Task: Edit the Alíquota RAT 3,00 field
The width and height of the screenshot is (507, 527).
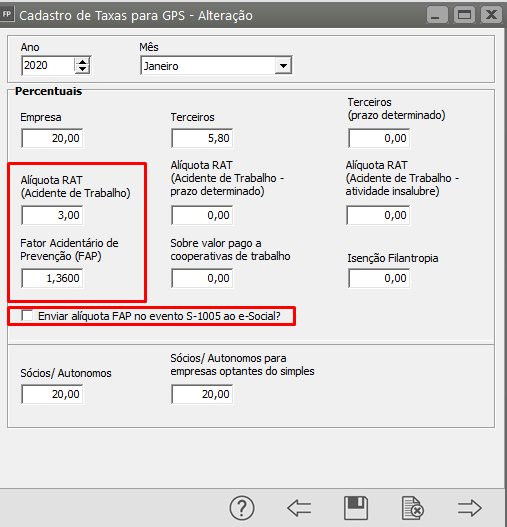Action: pyautogui.click(x=52, y=215)
